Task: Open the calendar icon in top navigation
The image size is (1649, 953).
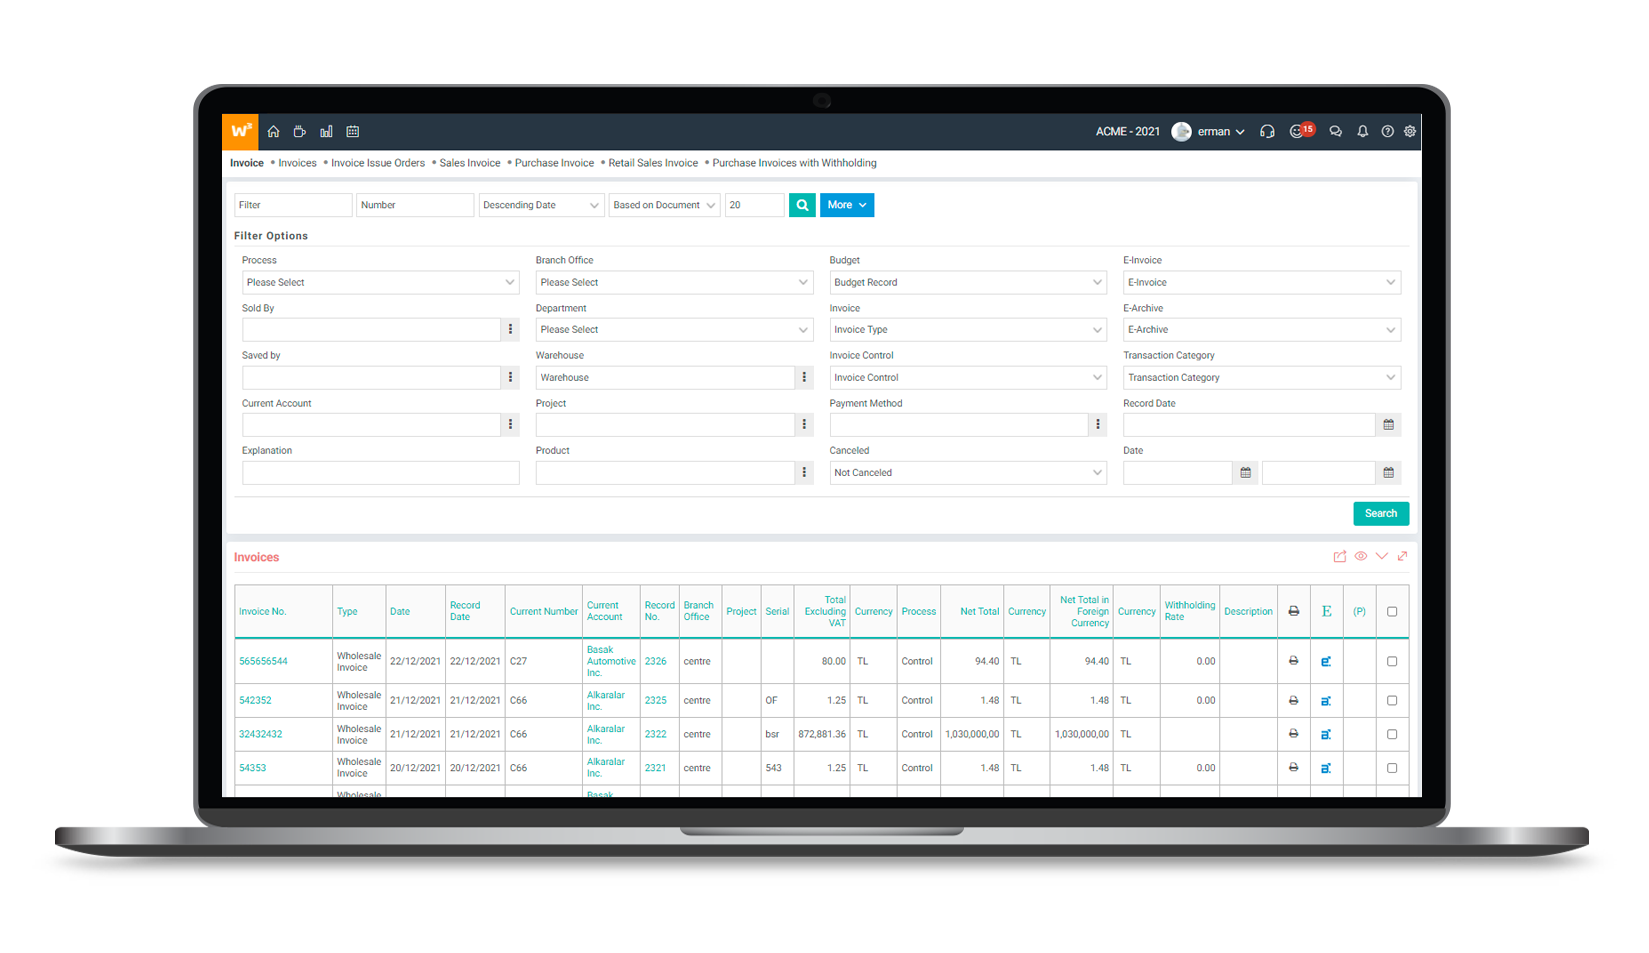Action: pos(353,132)
